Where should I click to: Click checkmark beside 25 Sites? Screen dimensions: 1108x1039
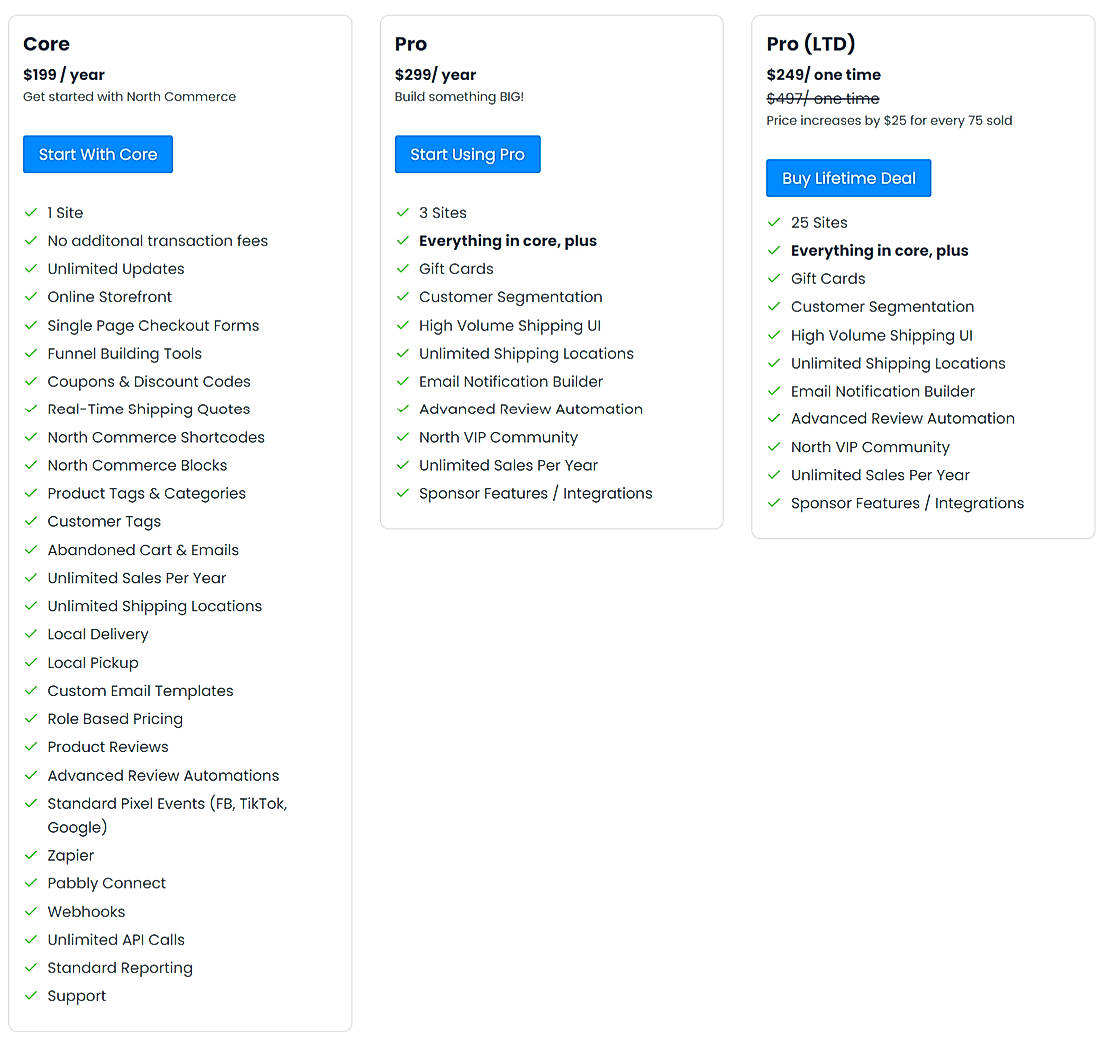(774, 222)
